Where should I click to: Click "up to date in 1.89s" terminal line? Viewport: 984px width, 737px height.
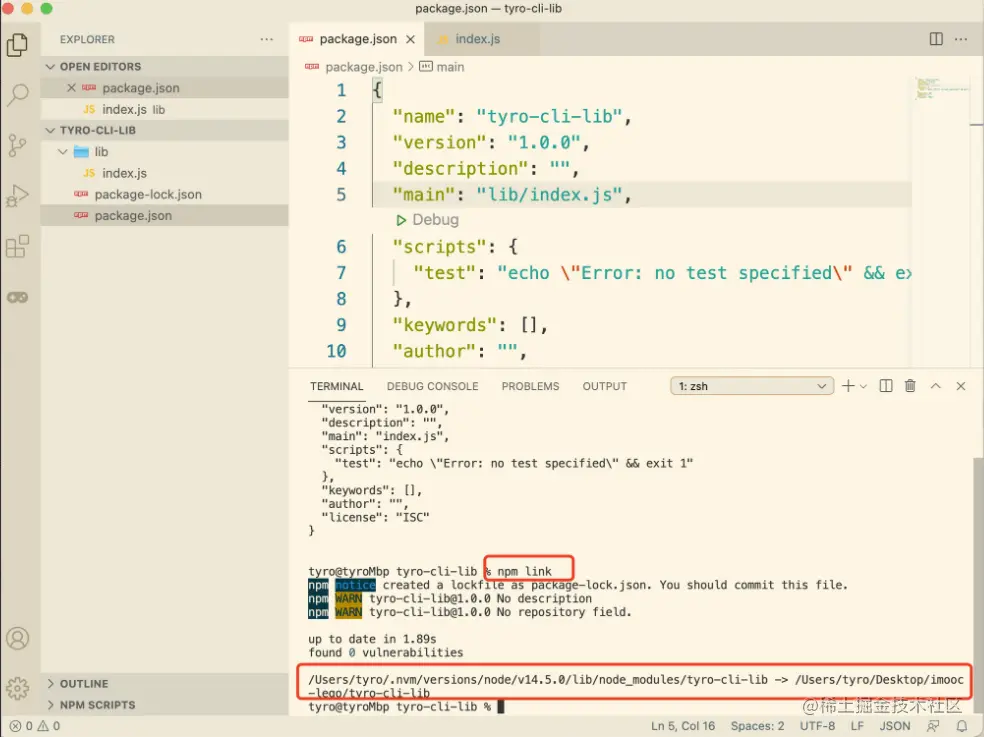[x=372, y=639]
